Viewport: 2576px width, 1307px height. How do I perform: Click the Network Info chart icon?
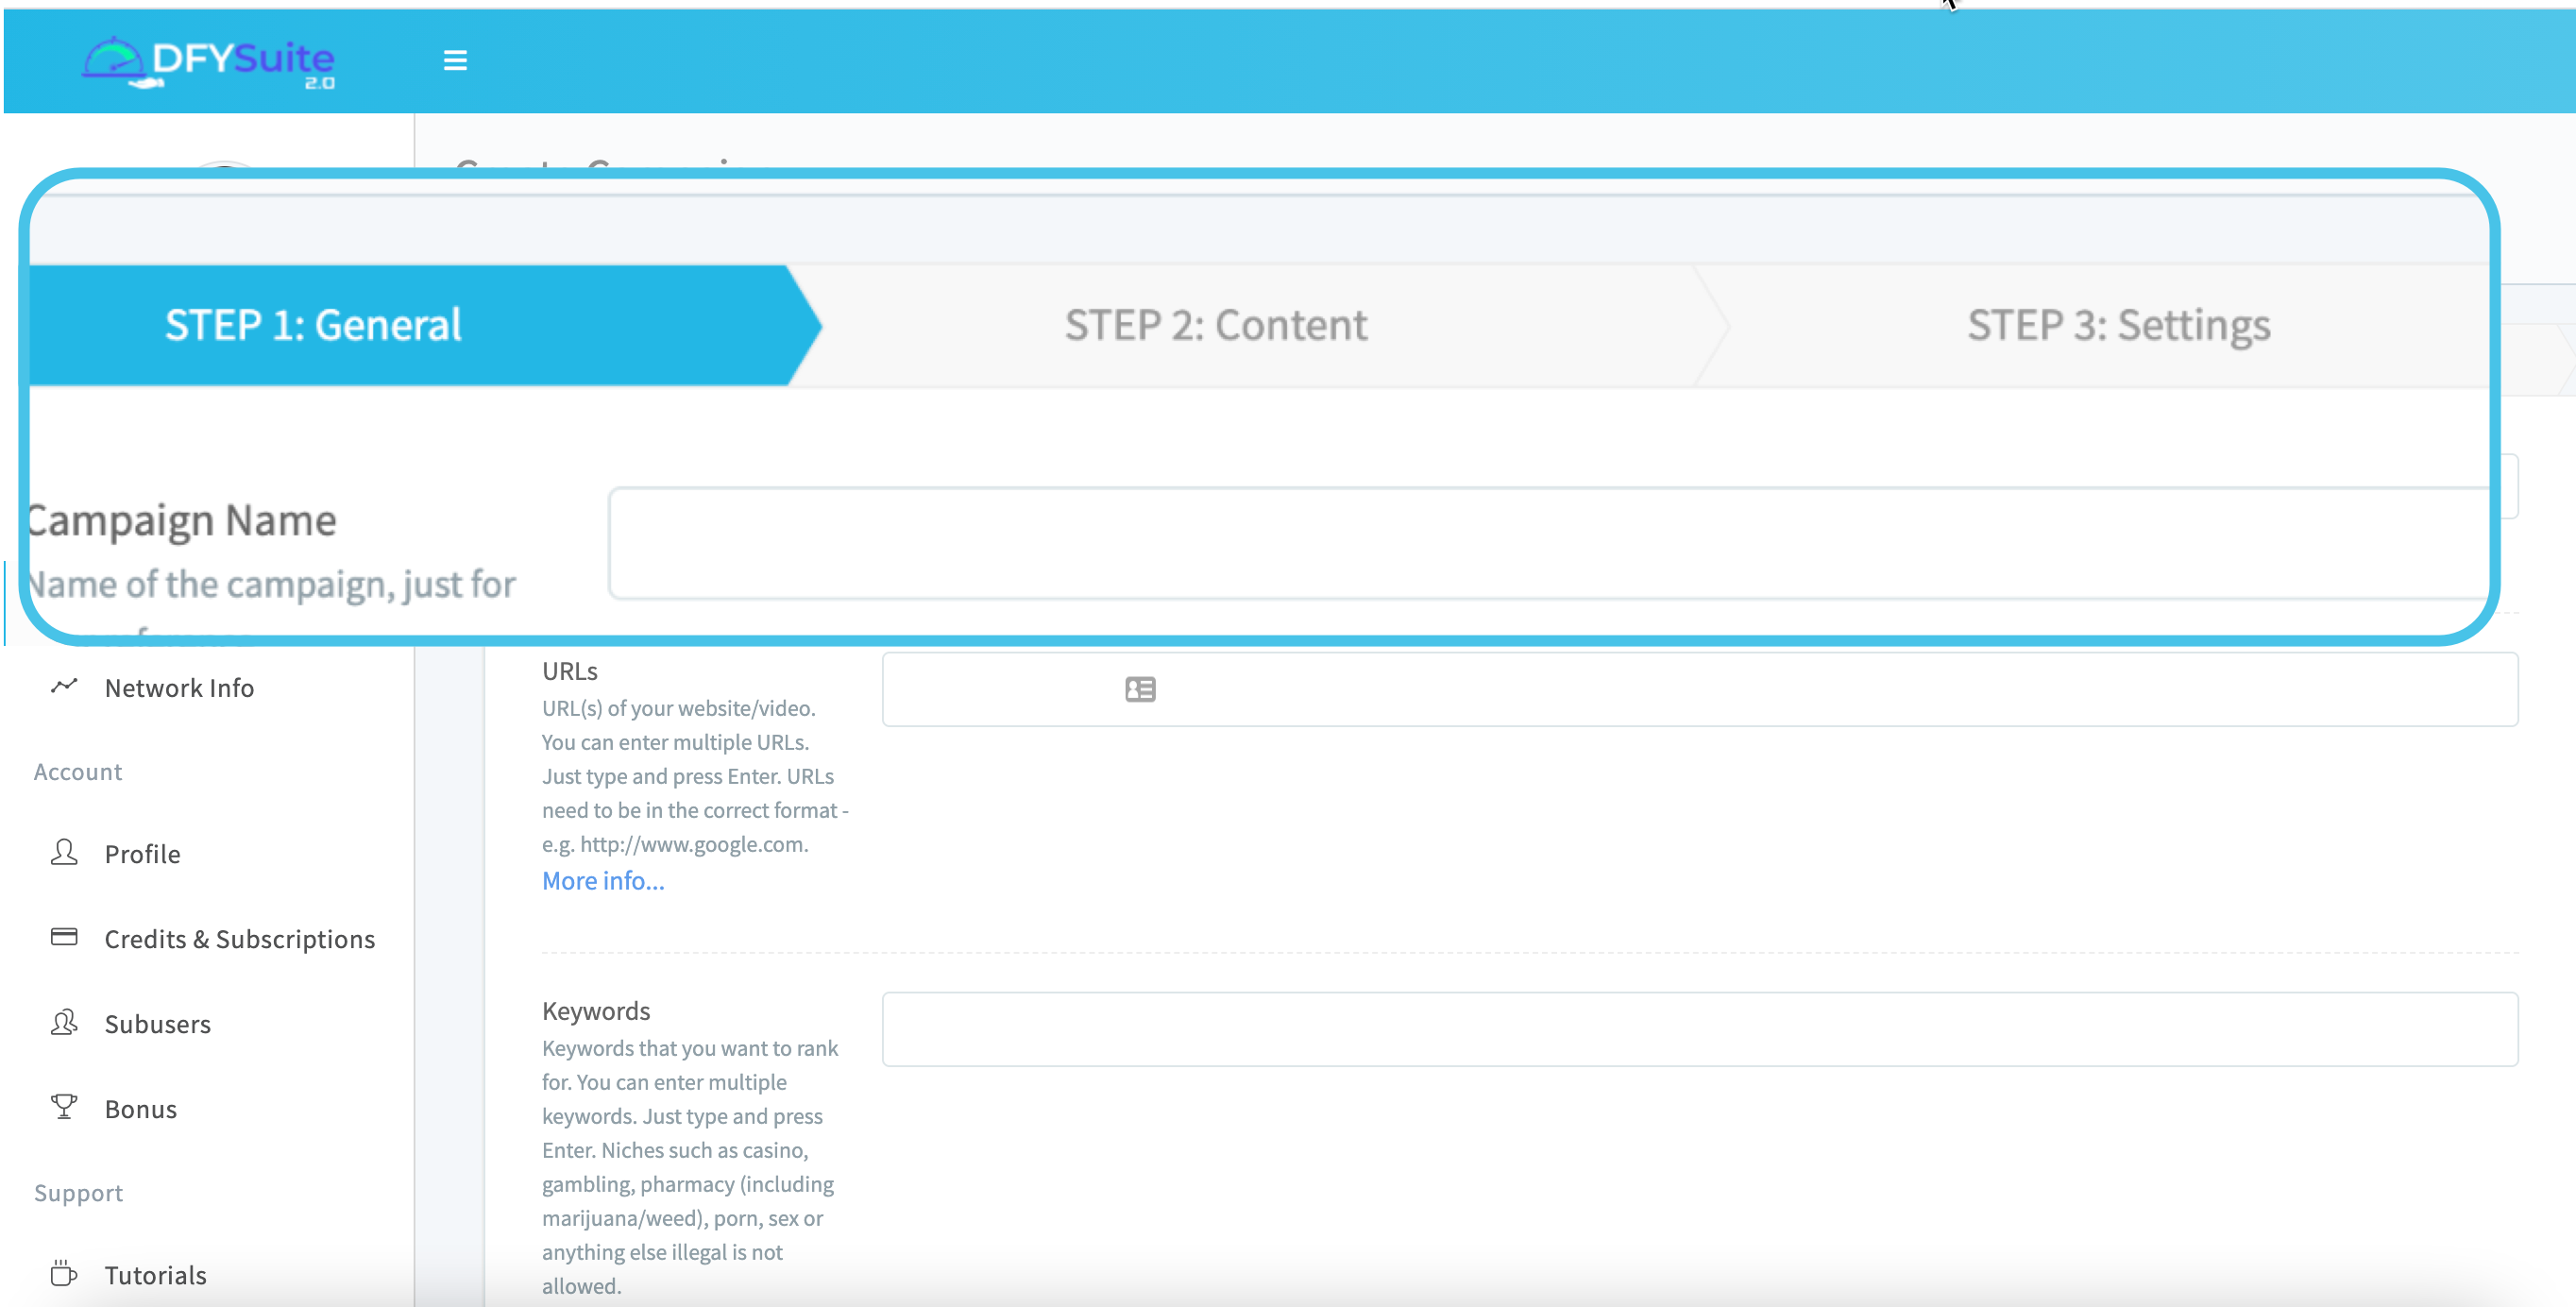[x=64, y=686]
